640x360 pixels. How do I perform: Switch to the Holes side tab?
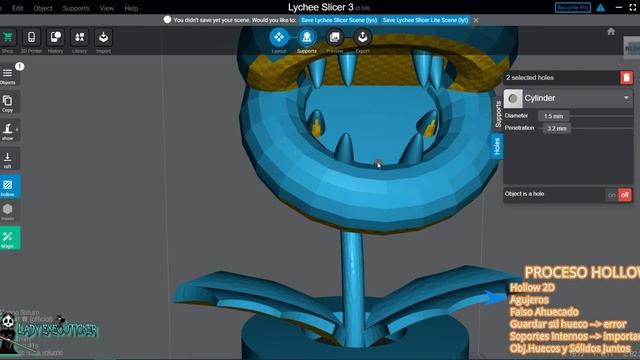(497, 146)
